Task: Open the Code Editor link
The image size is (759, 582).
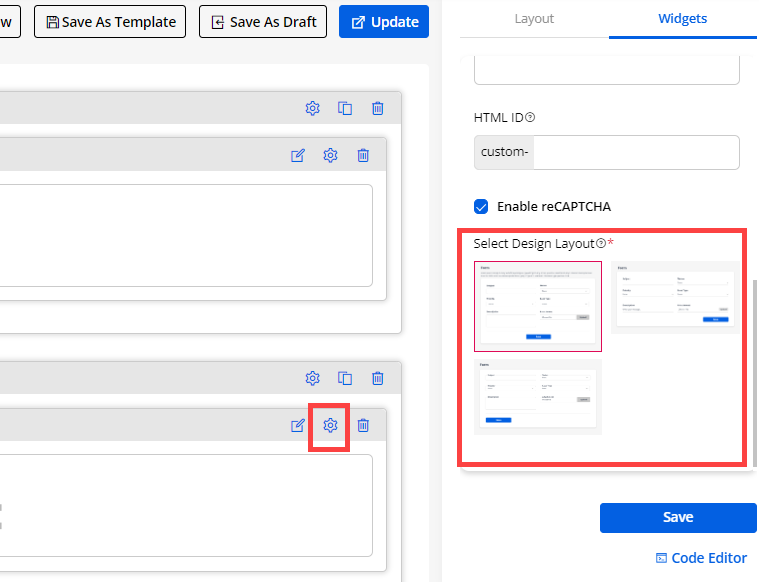Action: [701, 558]
